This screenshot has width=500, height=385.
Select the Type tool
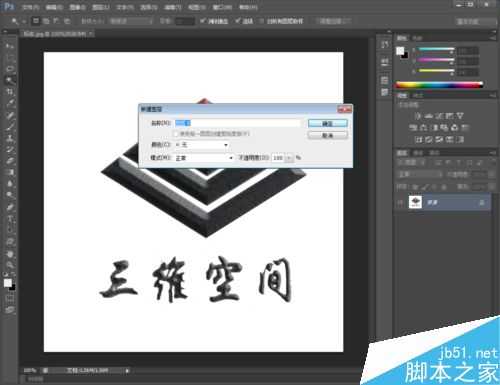coord(10,219)
